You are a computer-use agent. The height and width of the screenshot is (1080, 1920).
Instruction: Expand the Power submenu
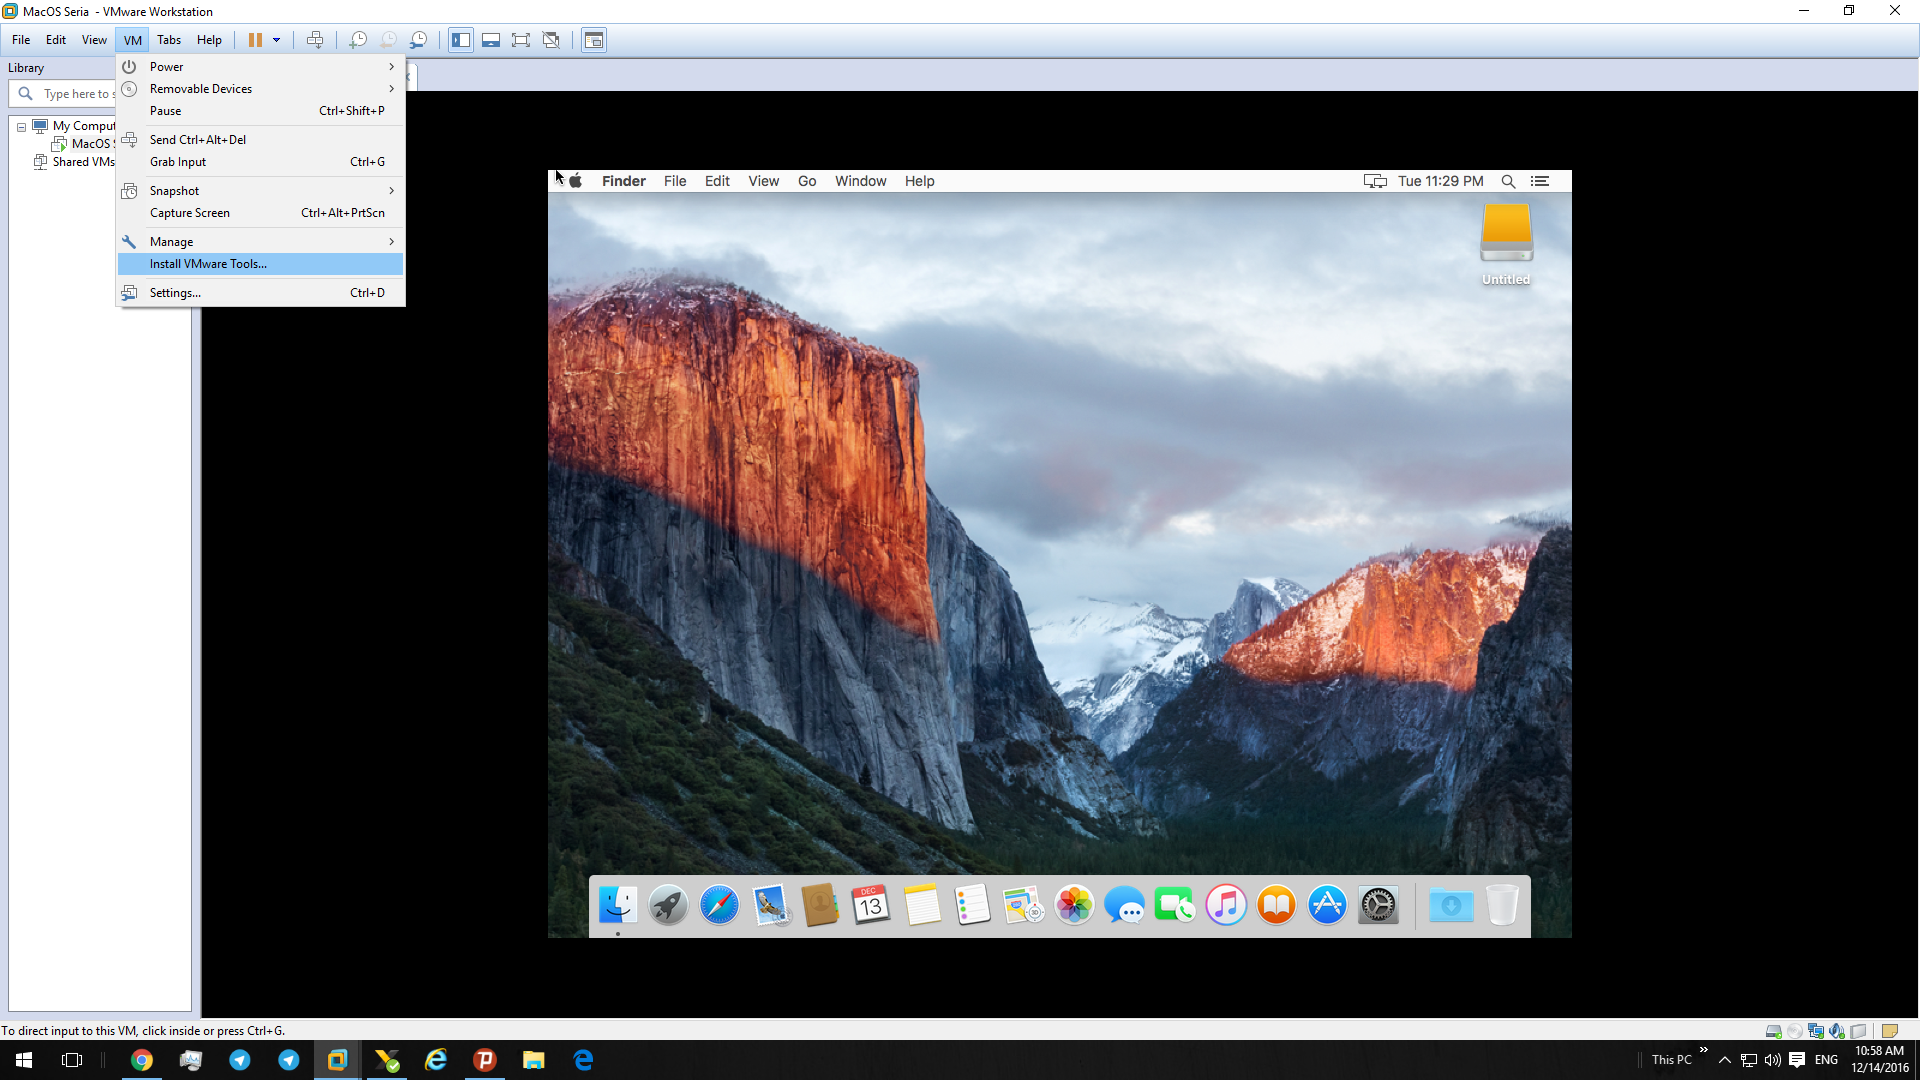(260, 67)
